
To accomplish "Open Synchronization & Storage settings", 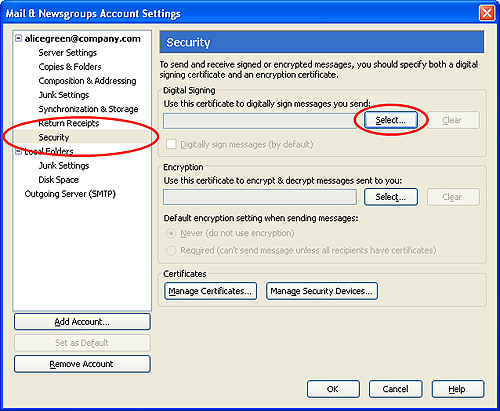I will [x=88, y=109].
